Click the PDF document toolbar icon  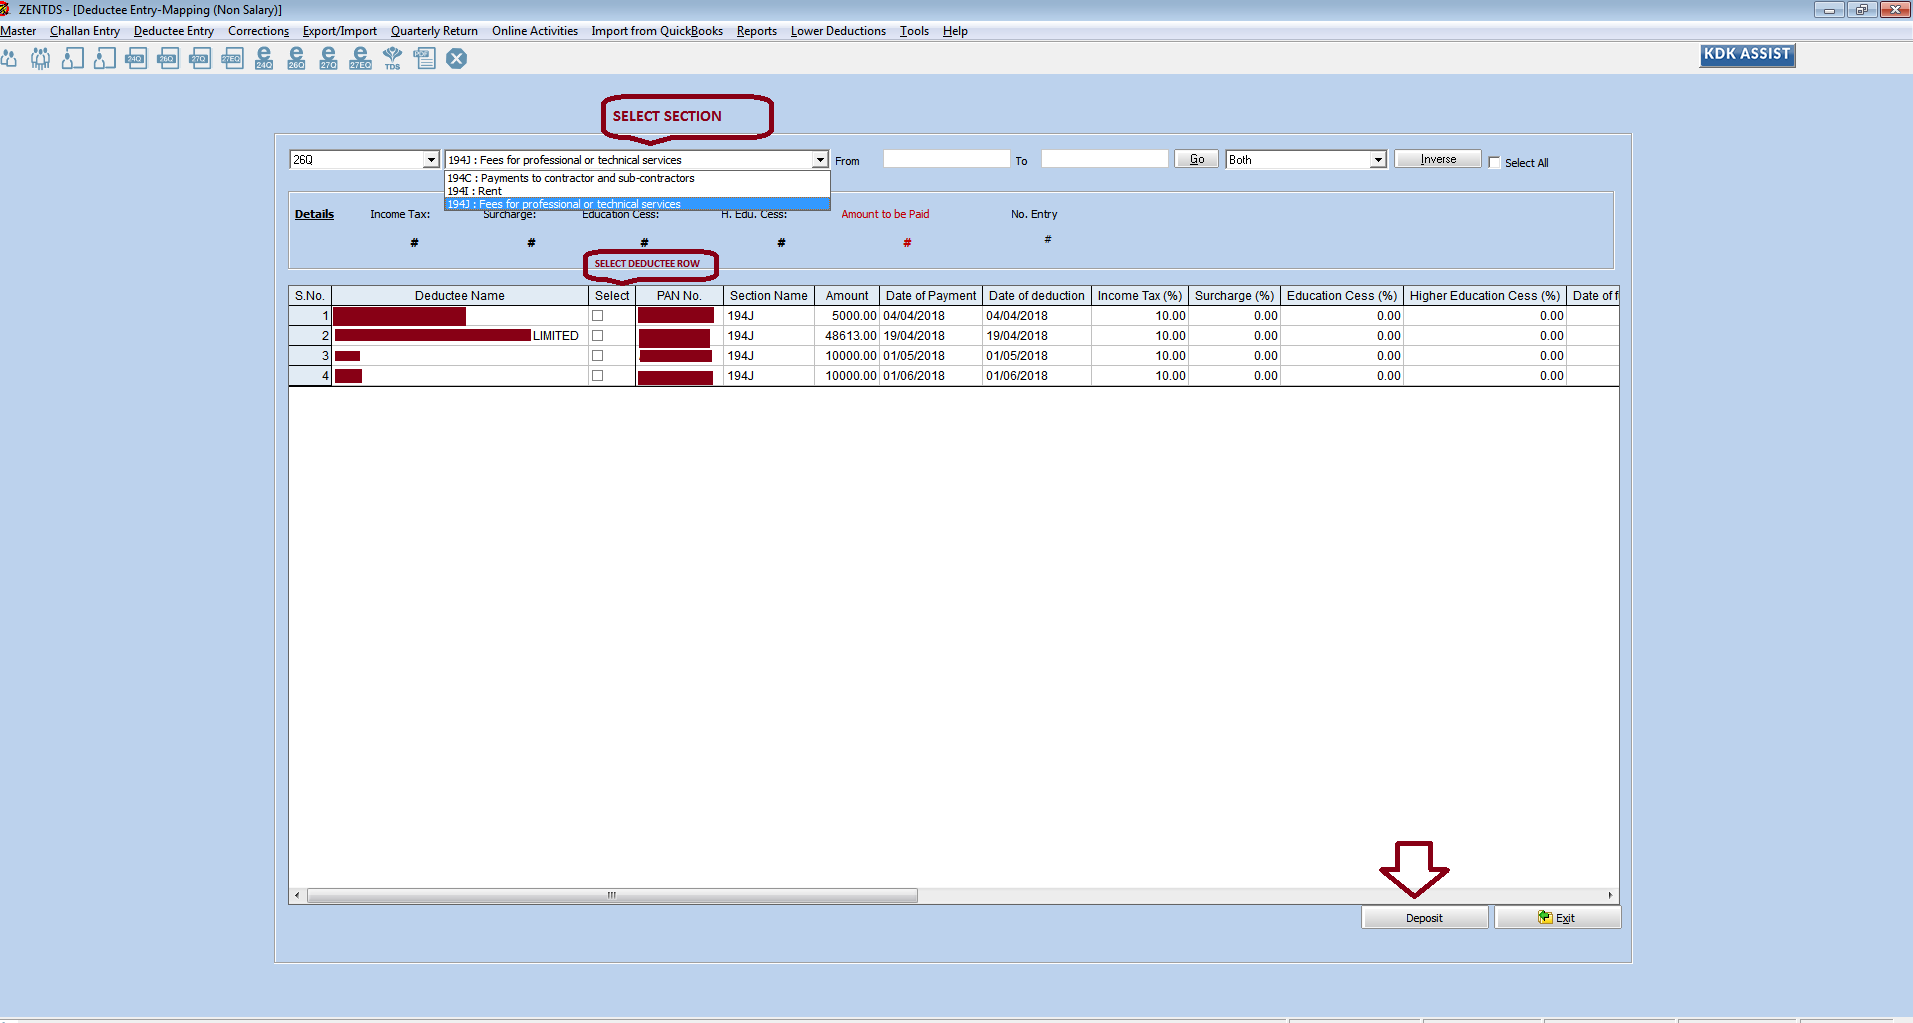click(x=425, y=58)
